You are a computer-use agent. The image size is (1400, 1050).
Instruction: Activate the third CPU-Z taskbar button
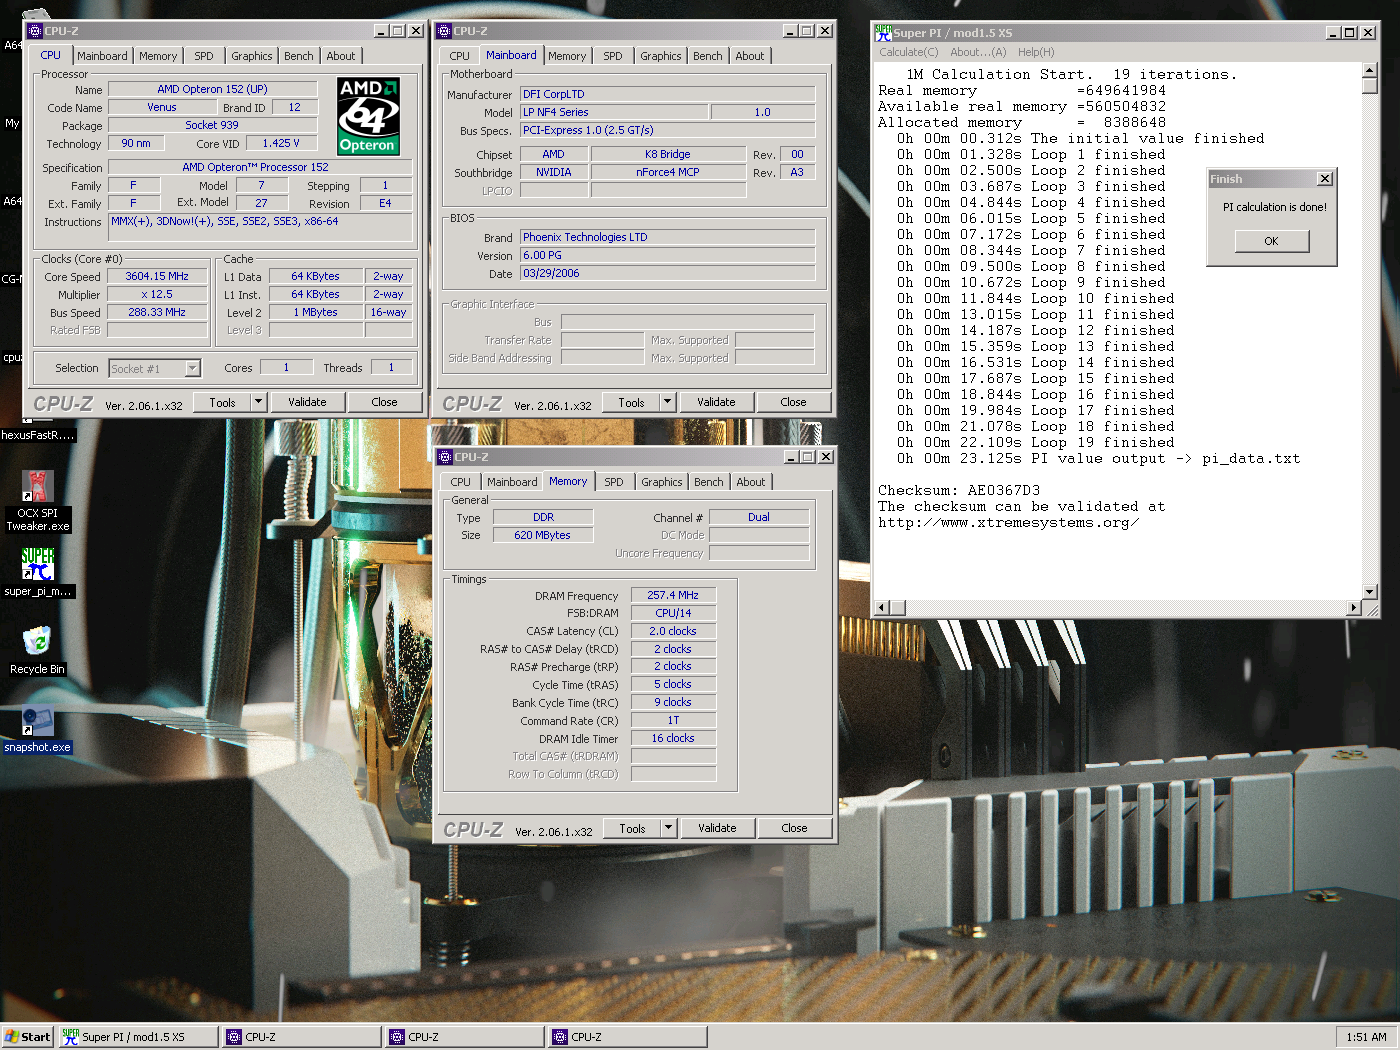(x=627, y=1037)
